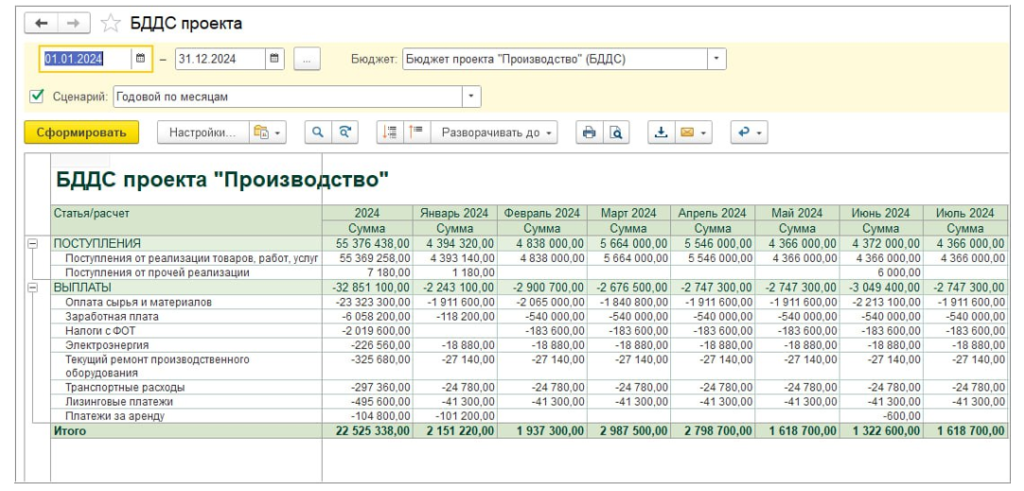Click the save report to file icon
Viewport: 1024px width, 491px height.
coord(660,132)
